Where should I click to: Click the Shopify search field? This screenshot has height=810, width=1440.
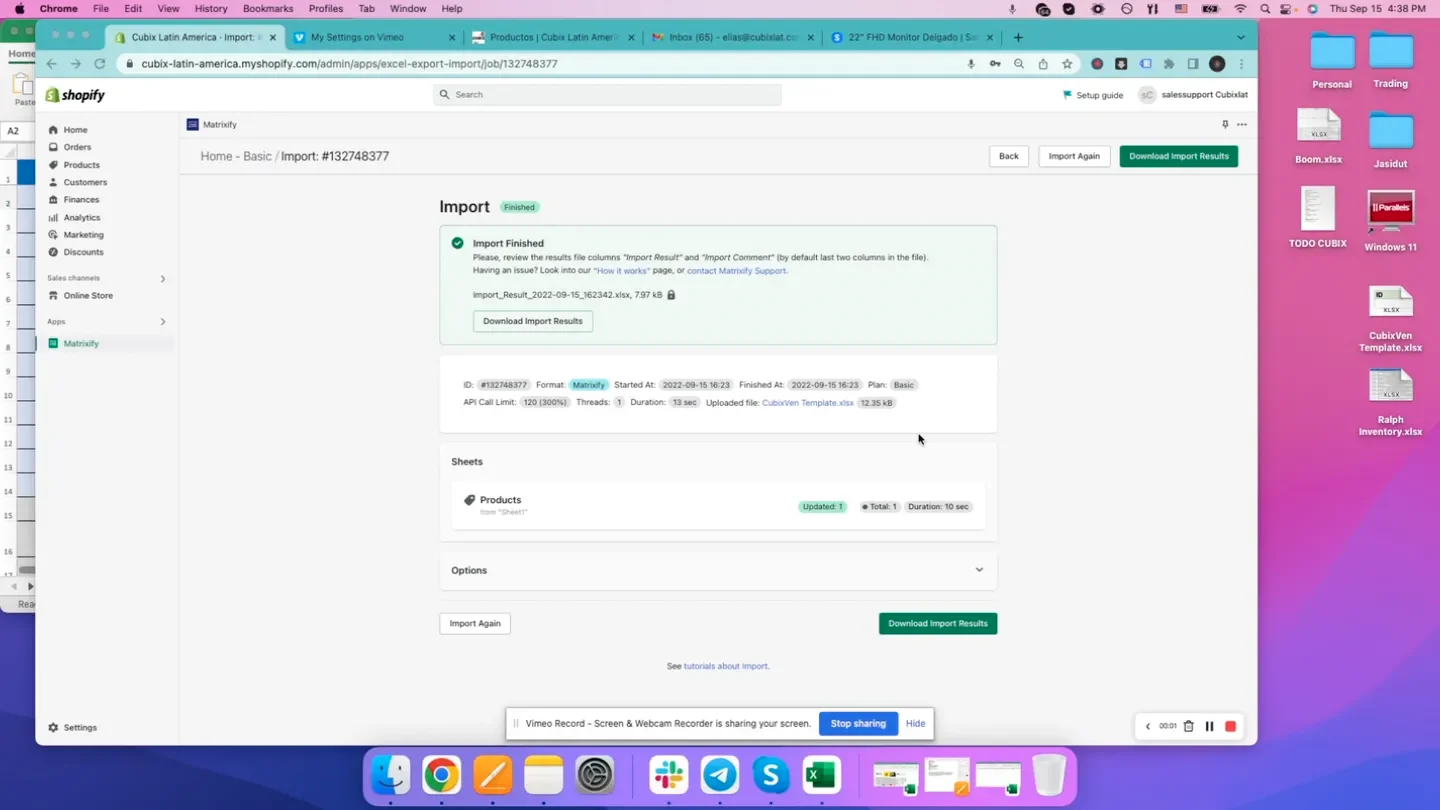pyautogui.click(x=608, y=95)
